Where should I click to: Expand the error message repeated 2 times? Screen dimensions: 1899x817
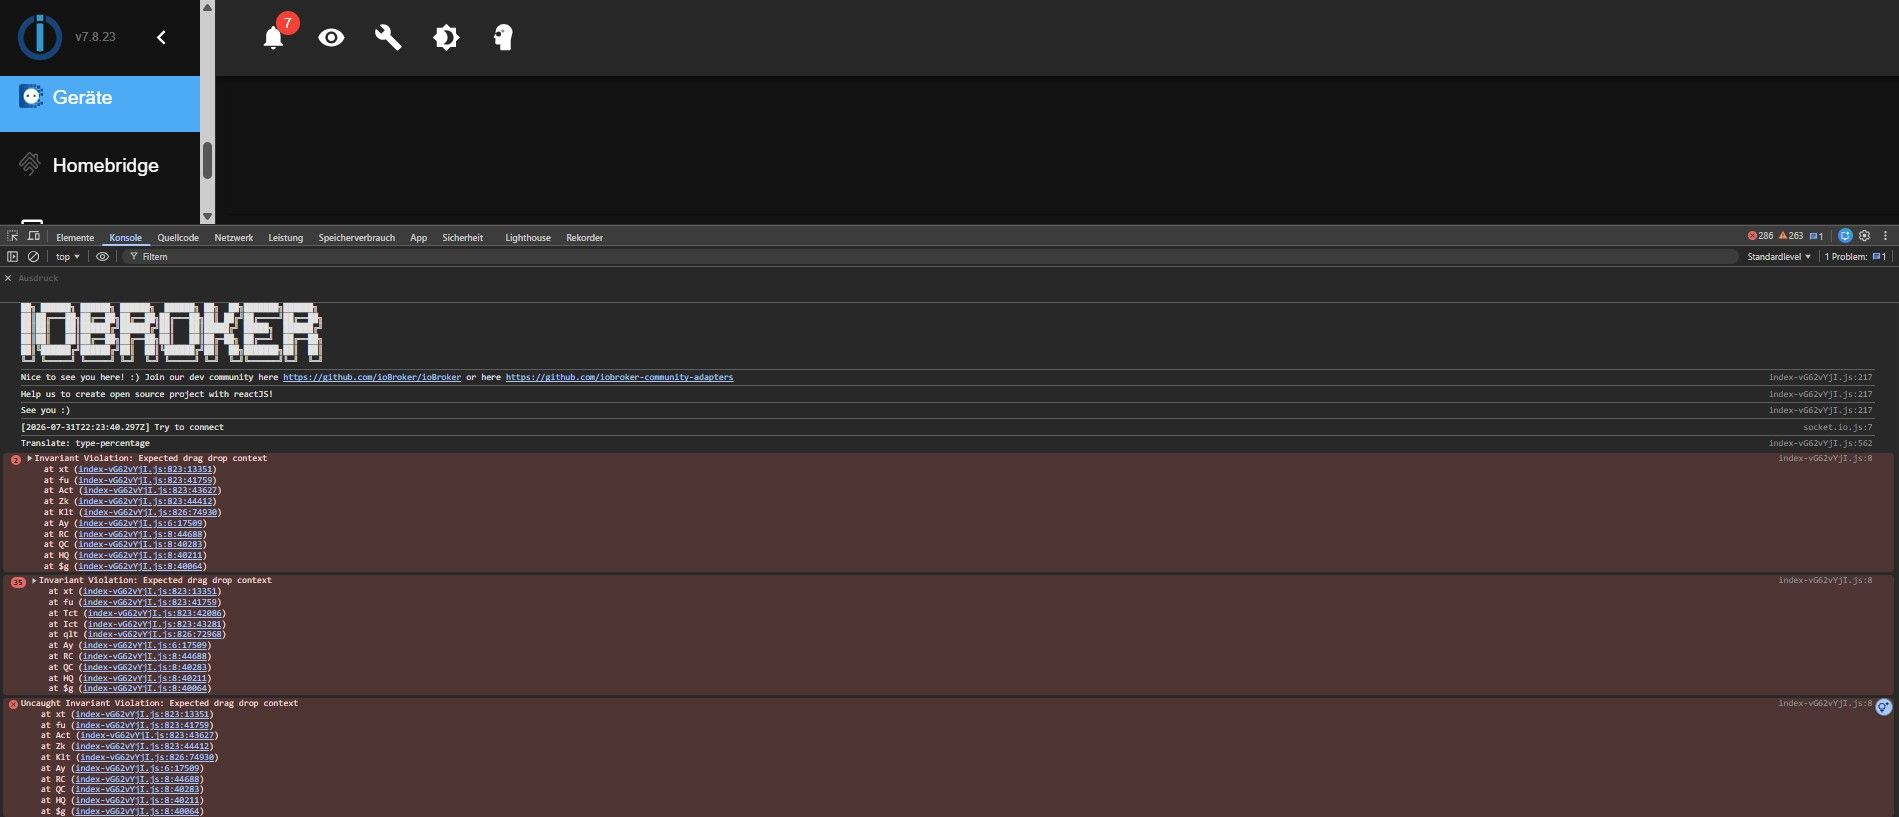(30, 458)
